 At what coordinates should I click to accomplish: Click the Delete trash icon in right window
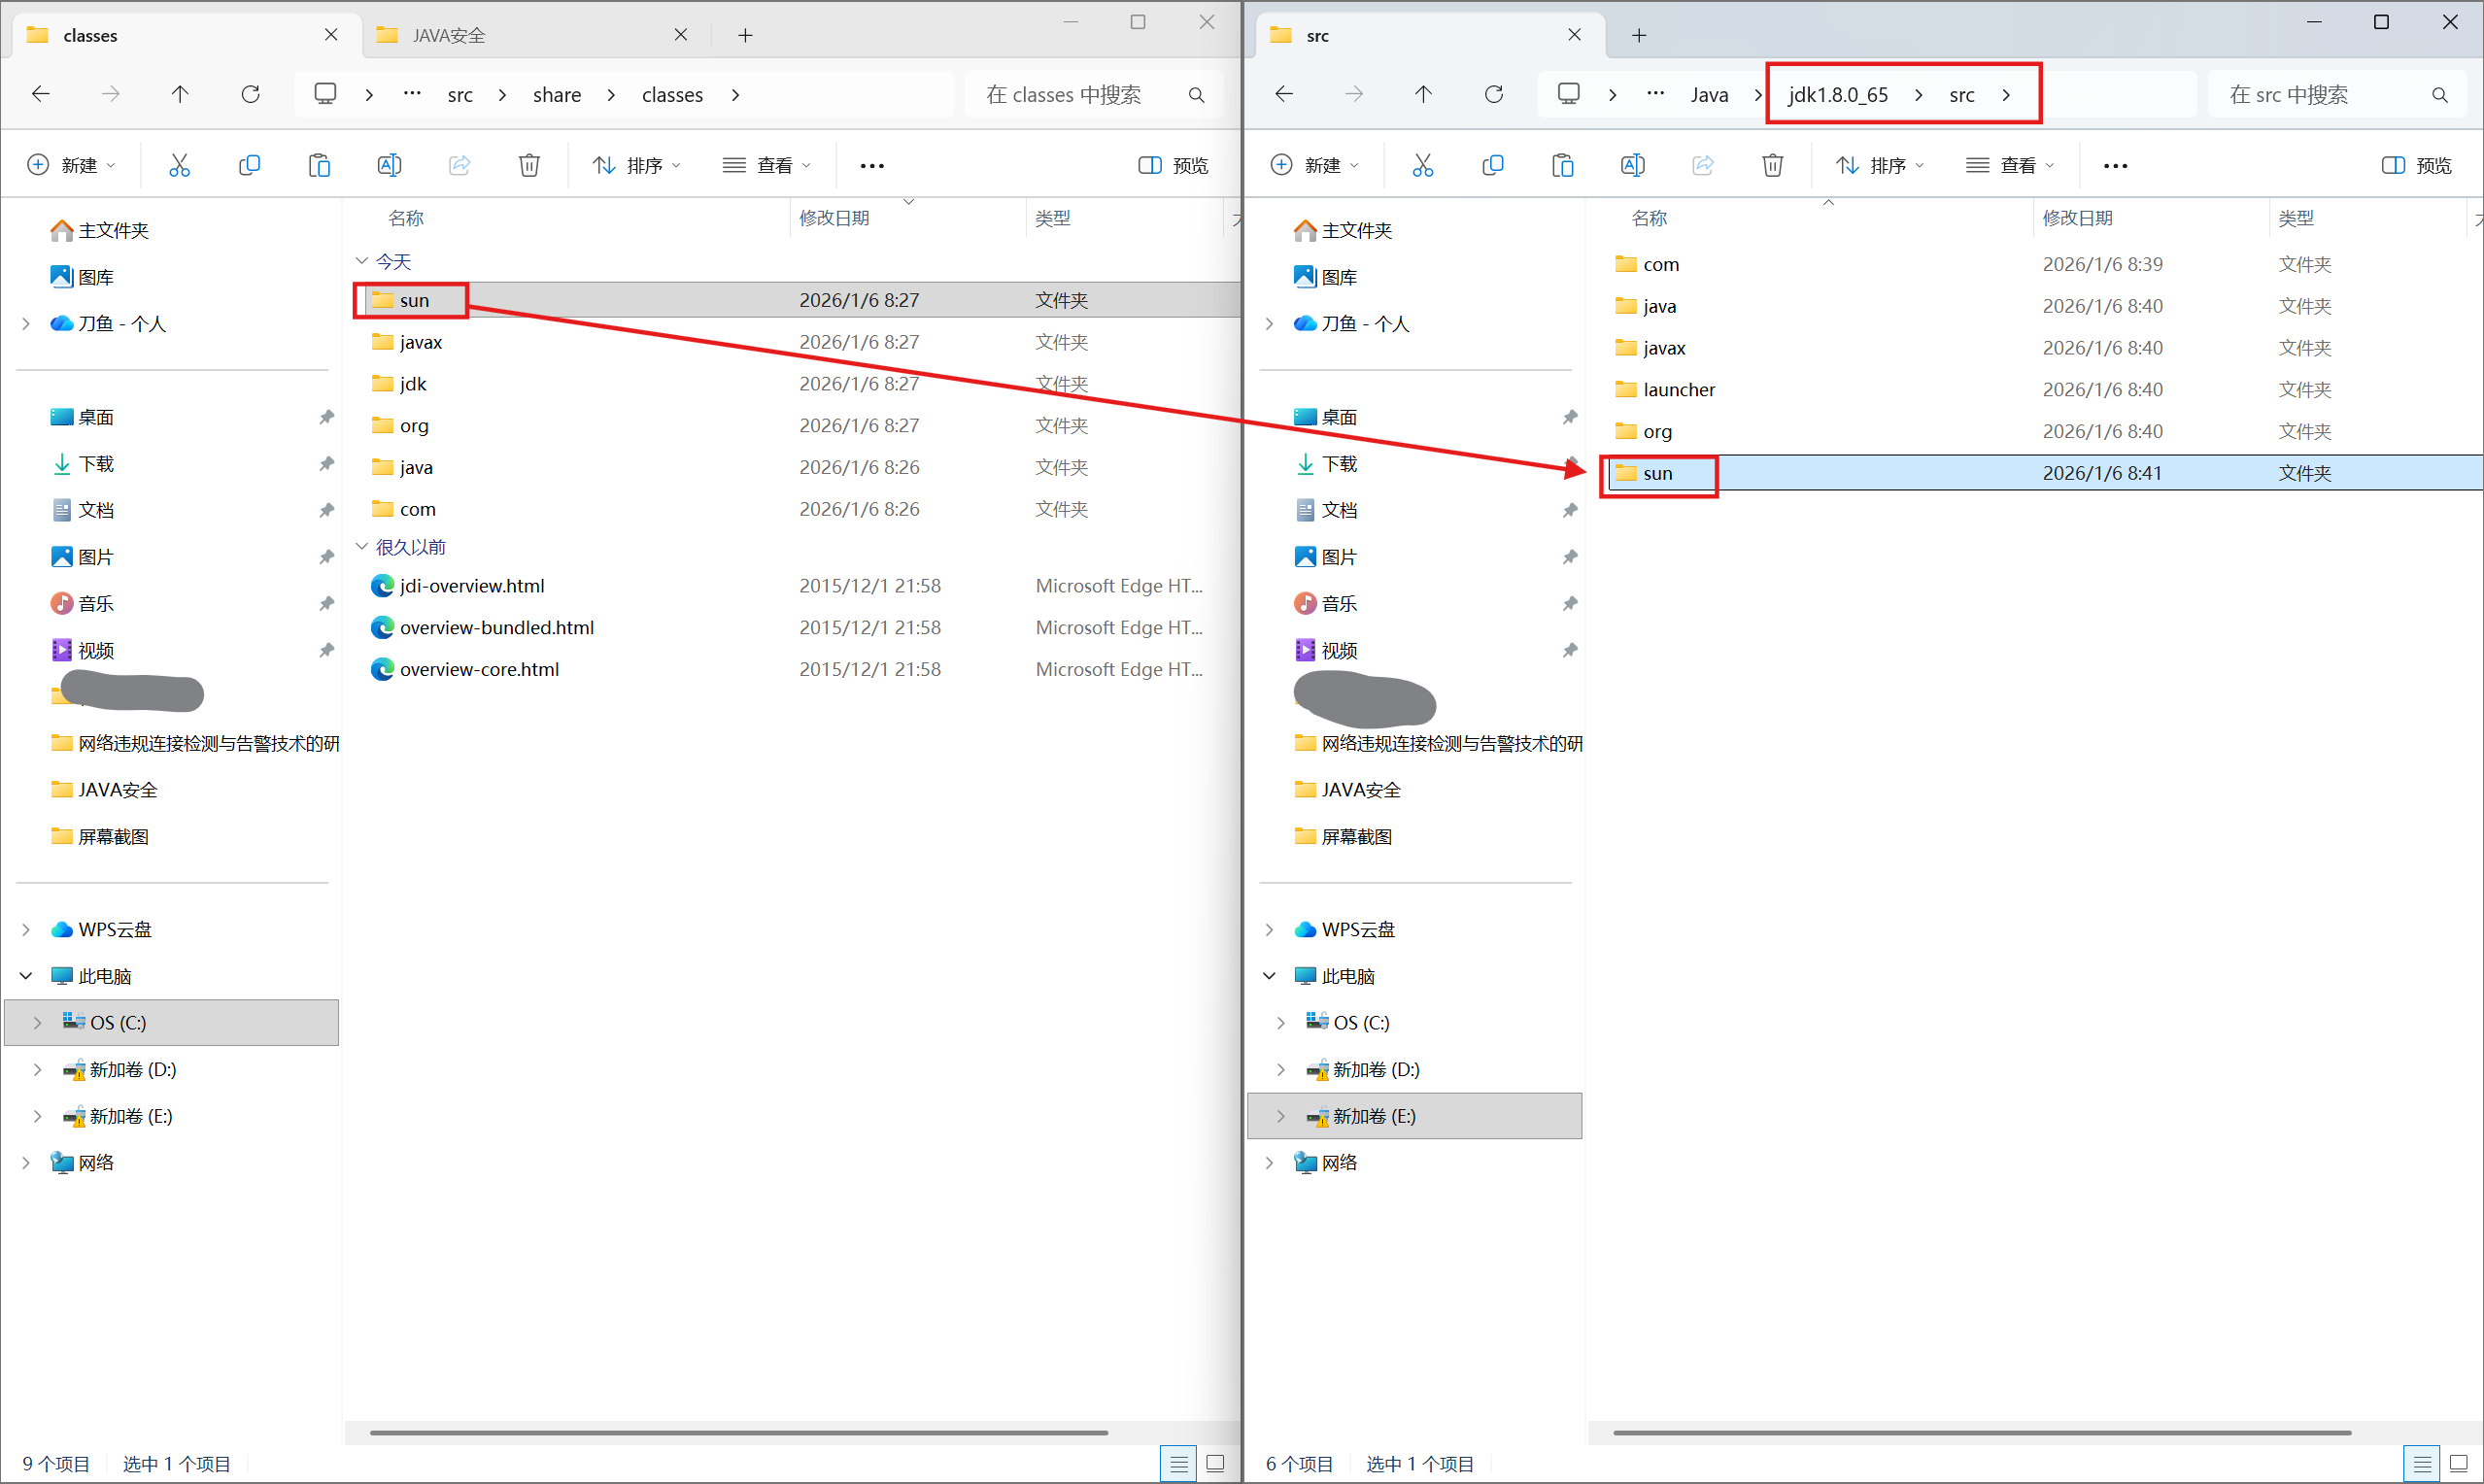(1772, 165)
